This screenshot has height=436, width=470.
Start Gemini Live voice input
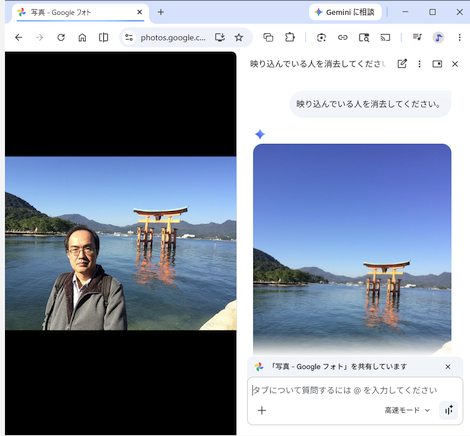coord(449,410)
